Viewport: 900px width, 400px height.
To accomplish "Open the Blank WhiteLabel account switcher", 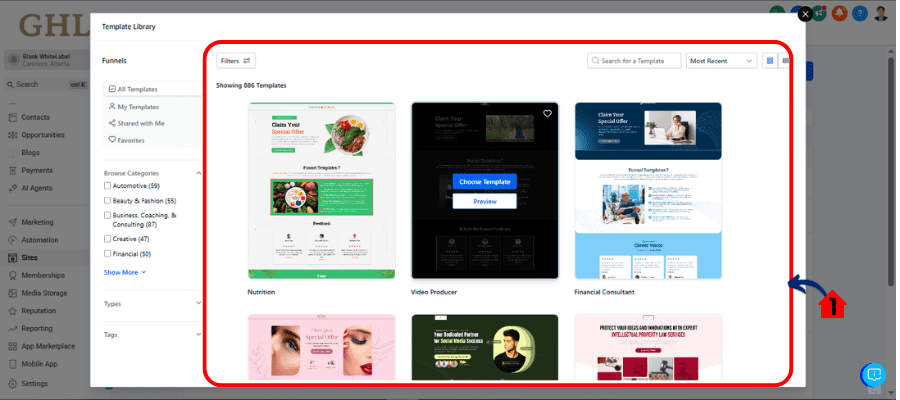I will pos(47,60).
